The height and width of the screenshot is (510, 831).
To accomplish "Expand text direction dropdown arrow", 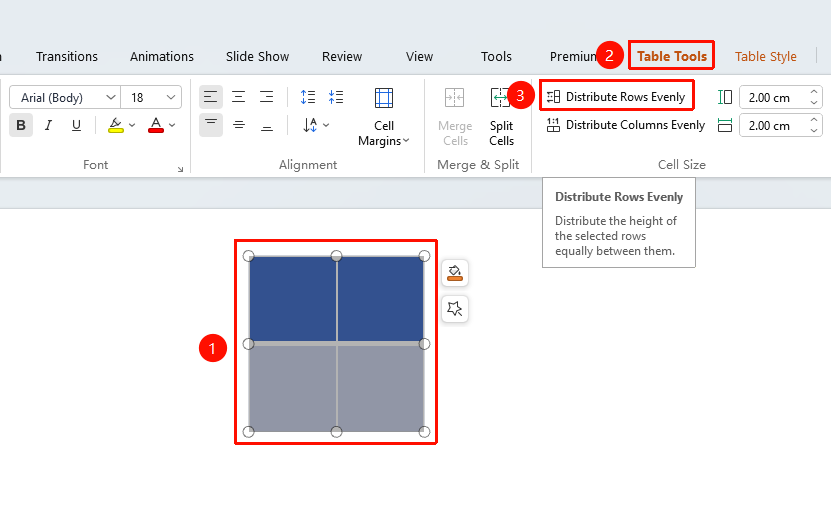I will coord(326,125).
